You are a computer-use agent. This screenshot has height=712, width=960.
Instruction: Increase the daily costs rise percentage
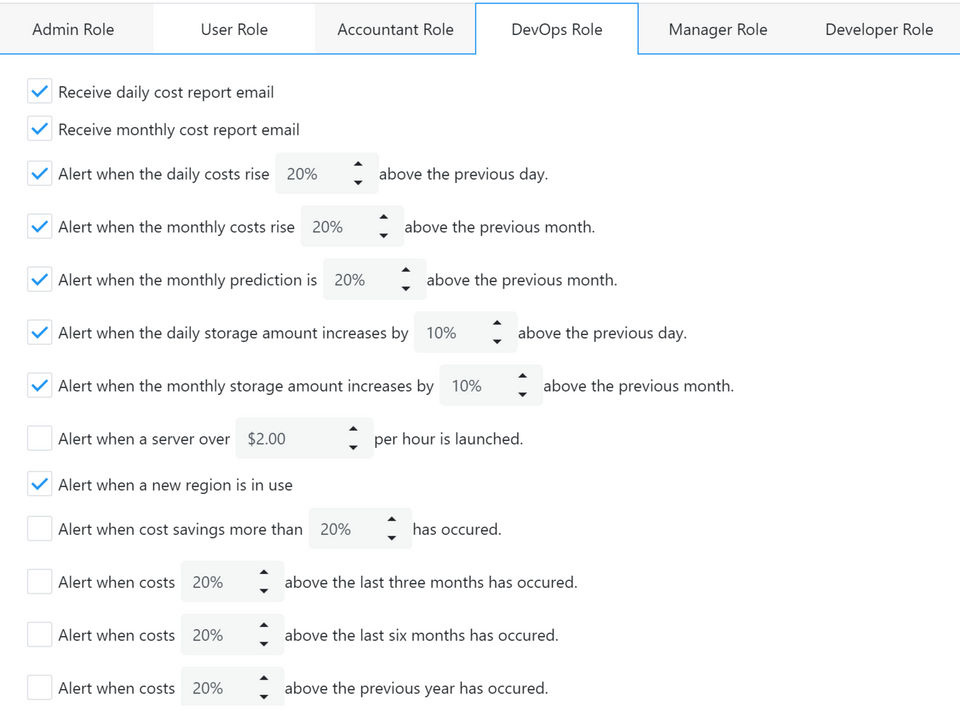[358, 165]
